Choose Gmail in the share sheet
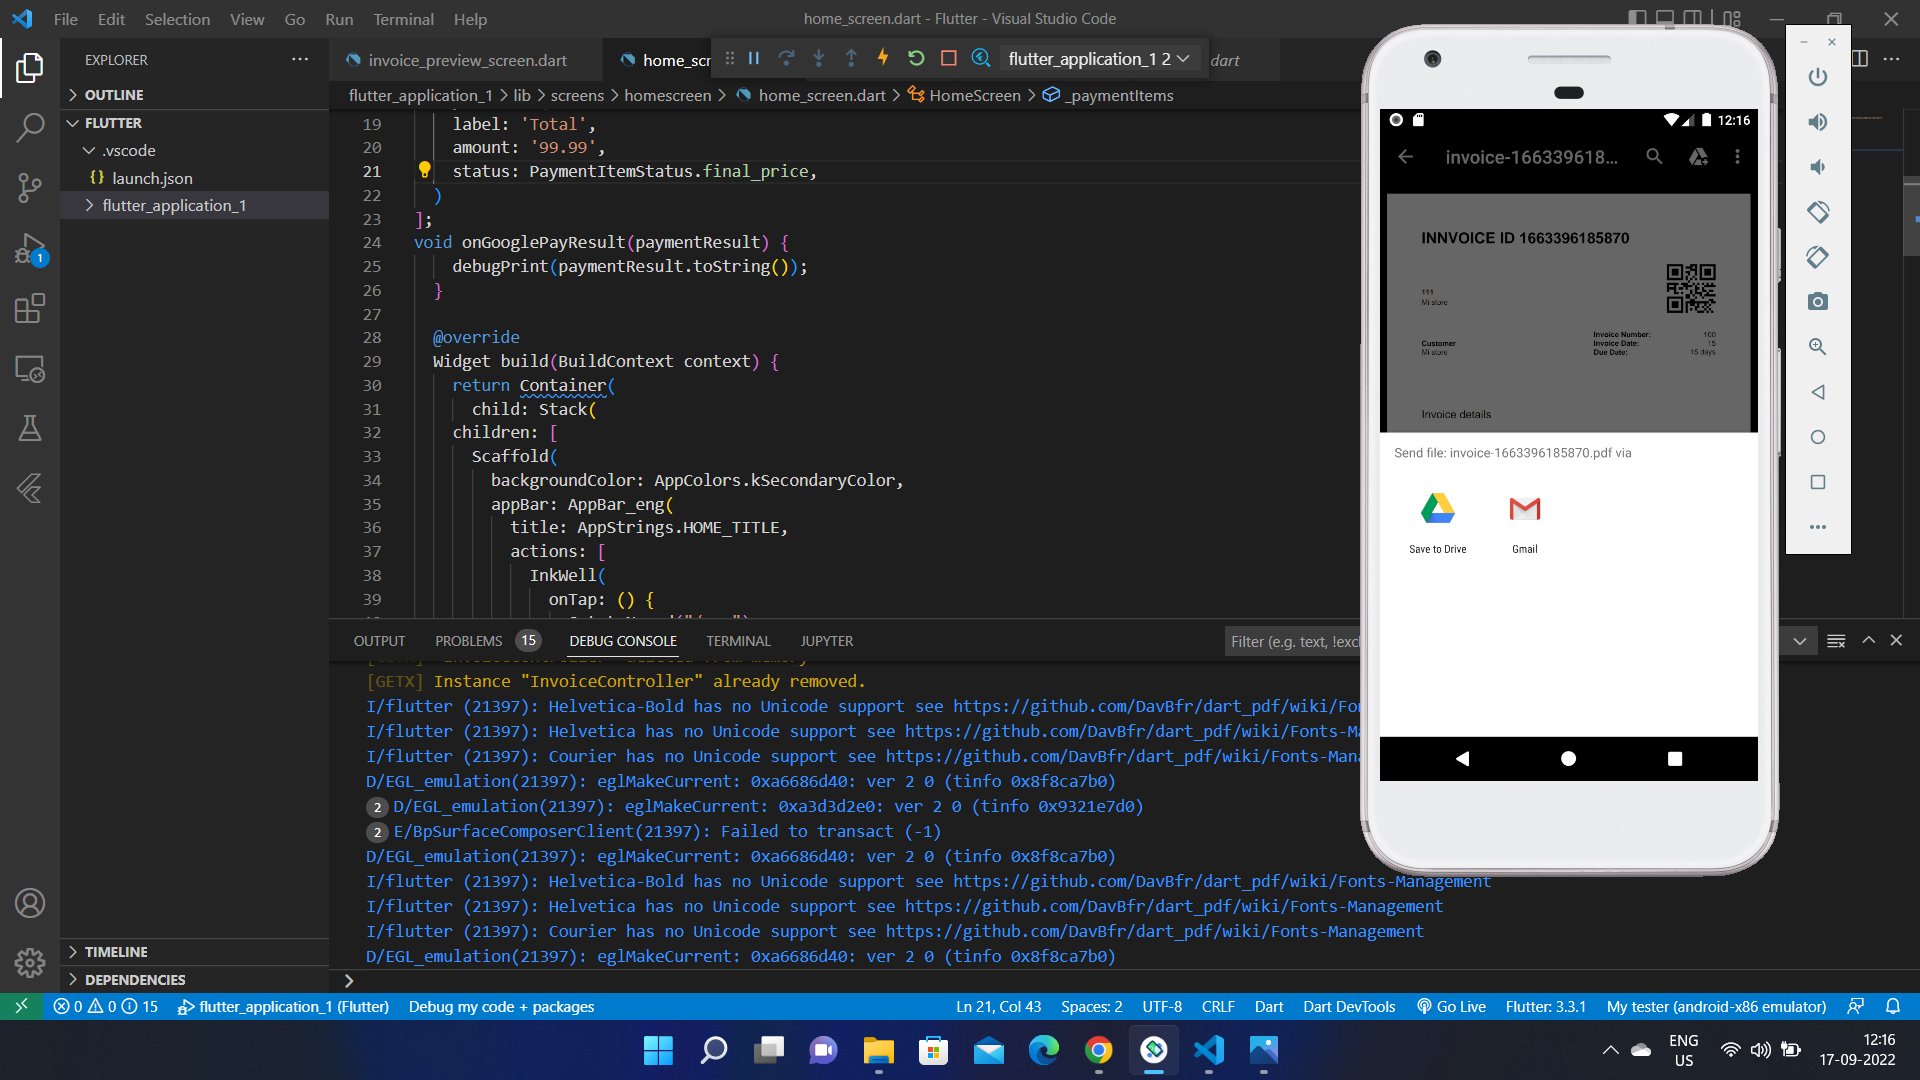Screen dimensions: 1920x1080 pyautogui.click(x=1525, y=523)
